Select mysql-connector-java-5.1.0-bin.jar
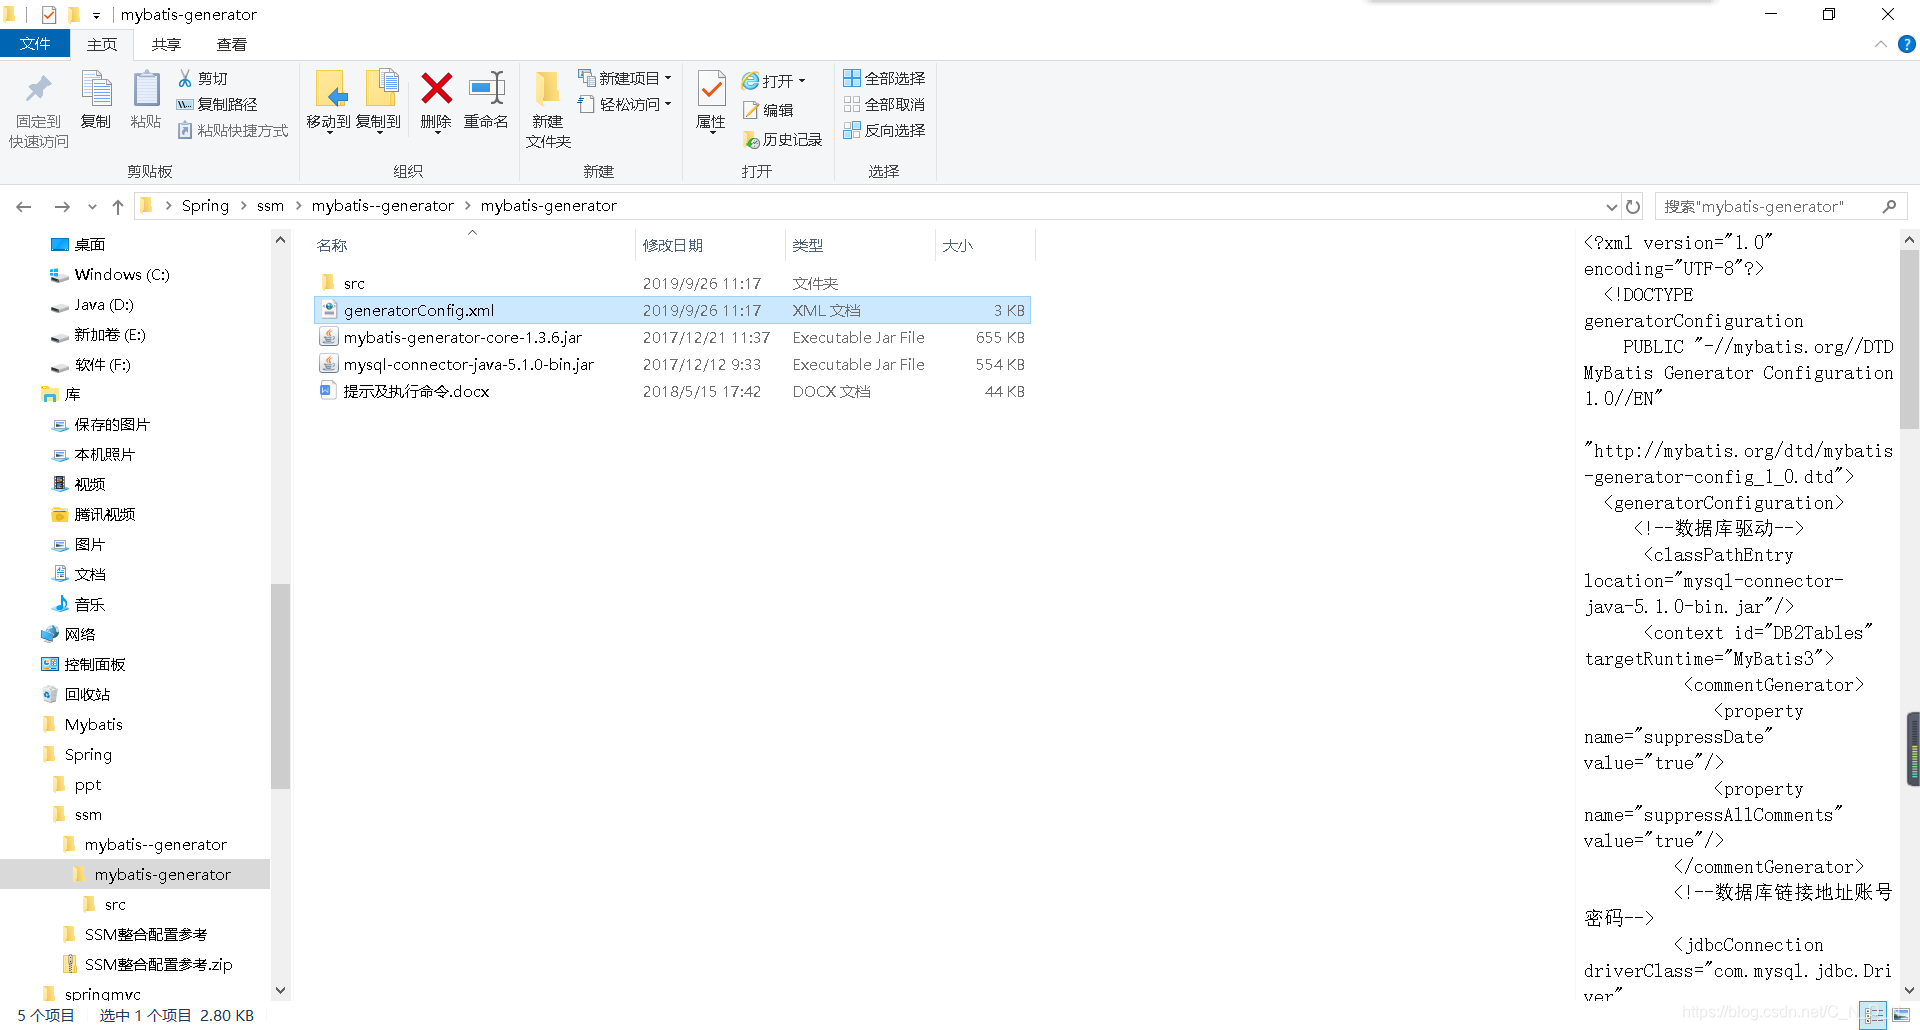Image resolution: width=1920 pixels, height=1030 pixels. 672,364
